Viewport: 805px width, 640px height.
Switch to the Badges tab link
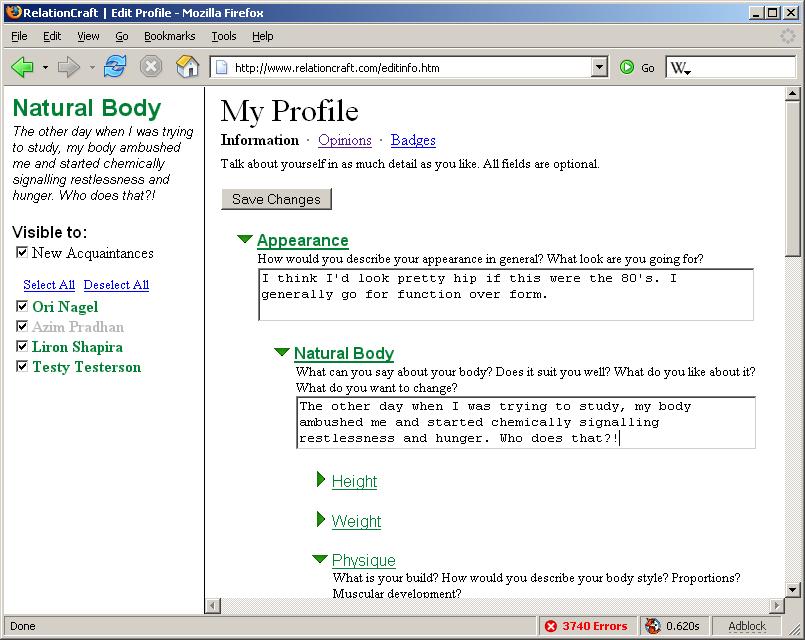pyautogui.click(x=413, y=140)
